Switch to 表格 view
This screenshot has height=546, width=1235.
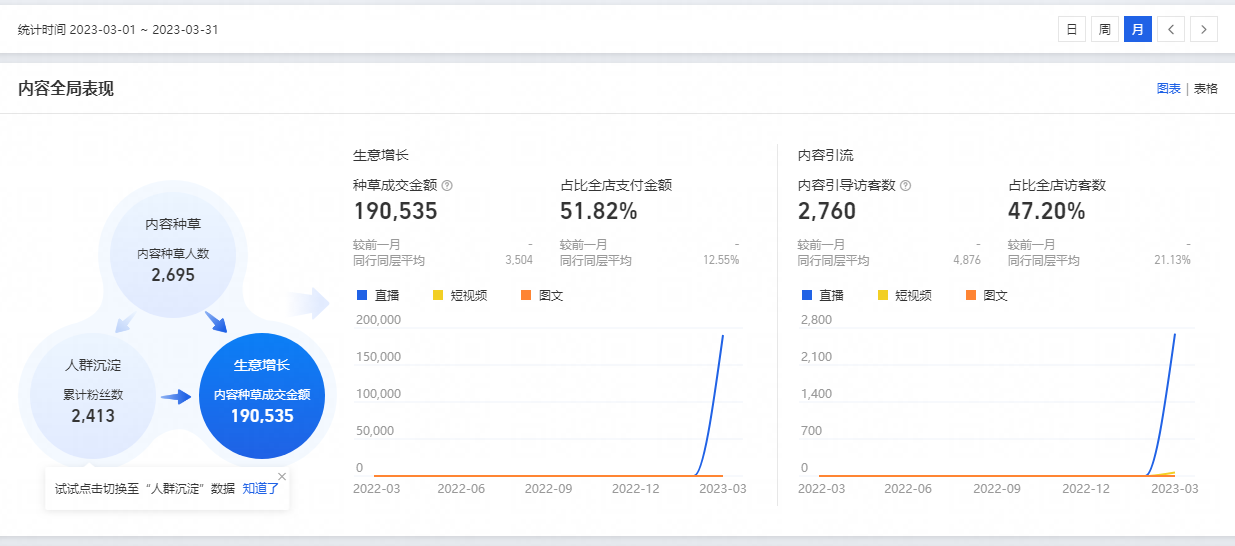[1206, 89]
